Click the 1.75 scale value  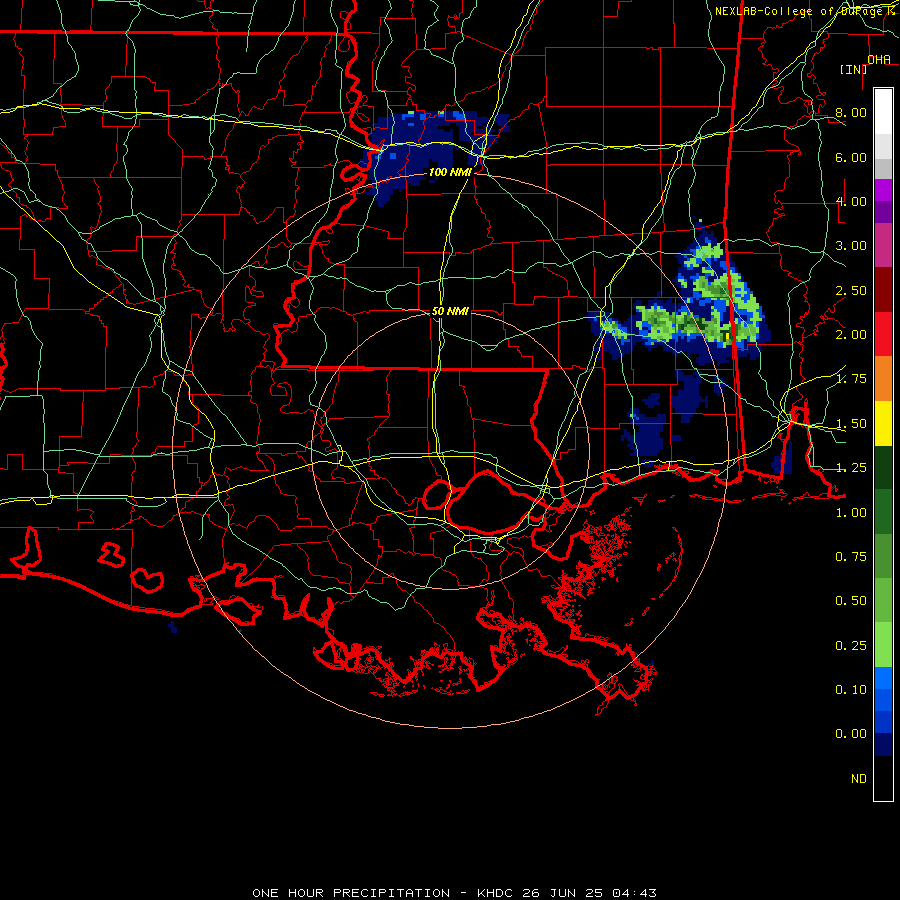tap(851, 379)
